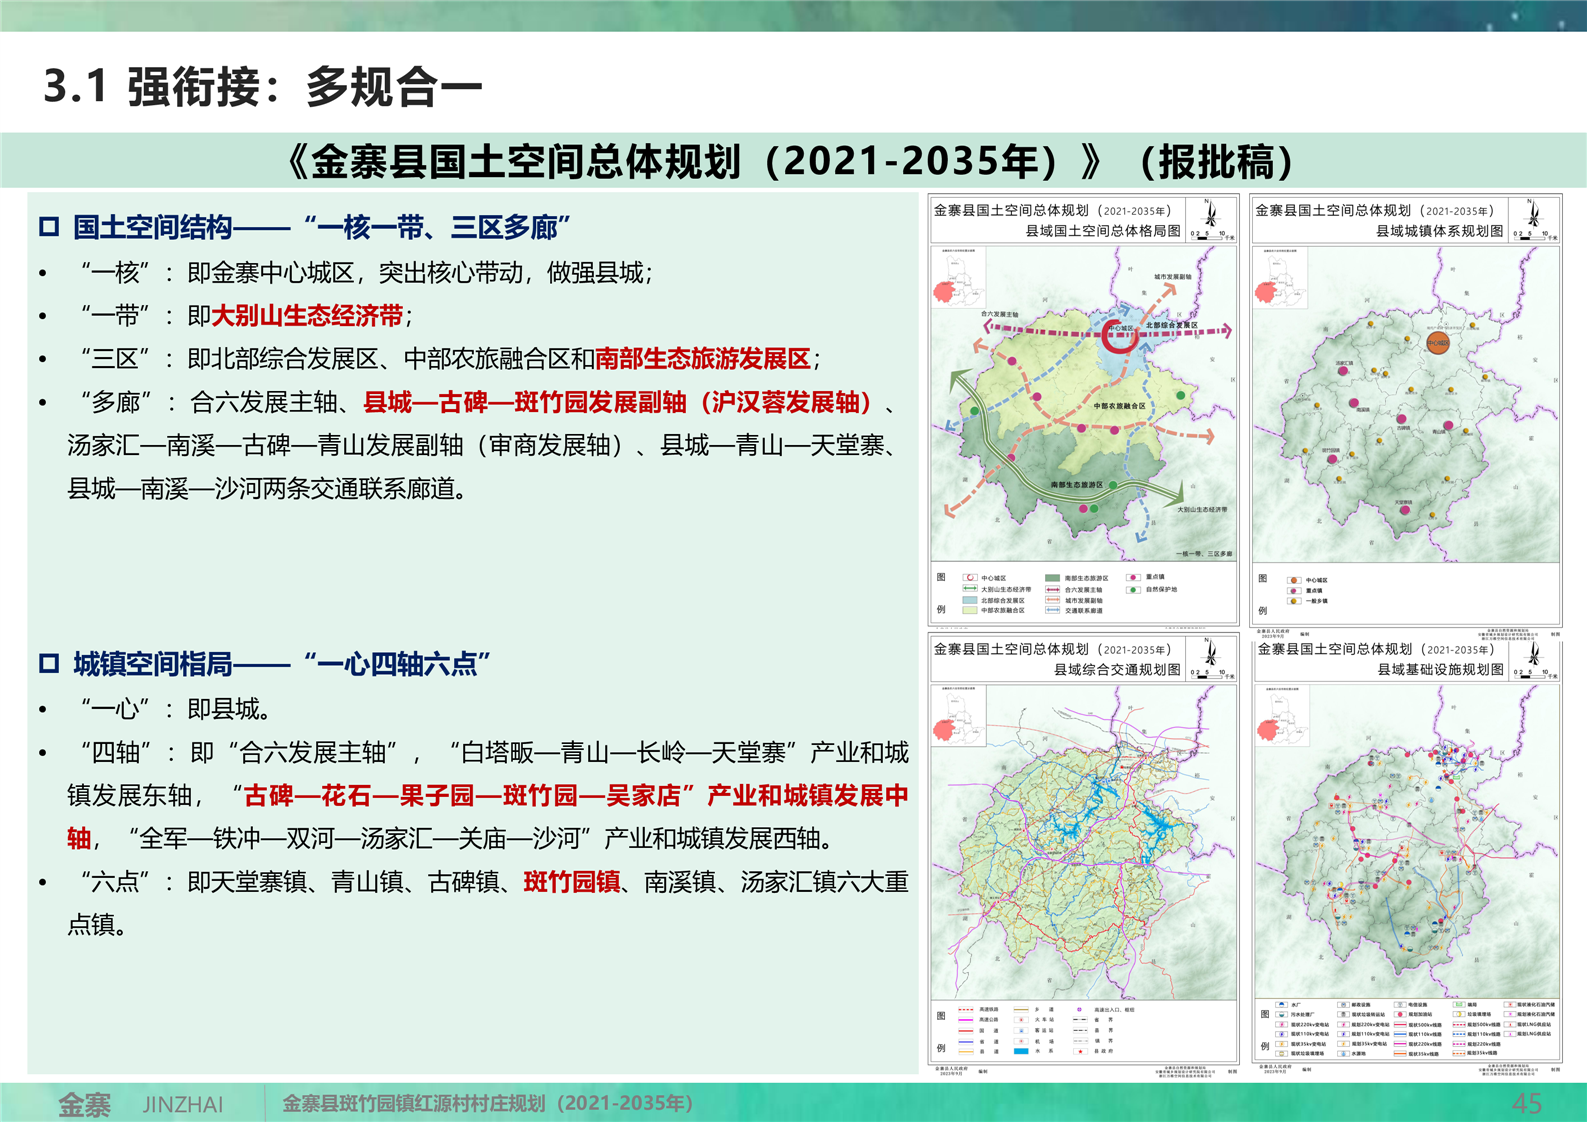The width and height of the screenshot is (1587, 1122).
Task: Click the red text 大别山生态经济带
Action: click(307, 316)
